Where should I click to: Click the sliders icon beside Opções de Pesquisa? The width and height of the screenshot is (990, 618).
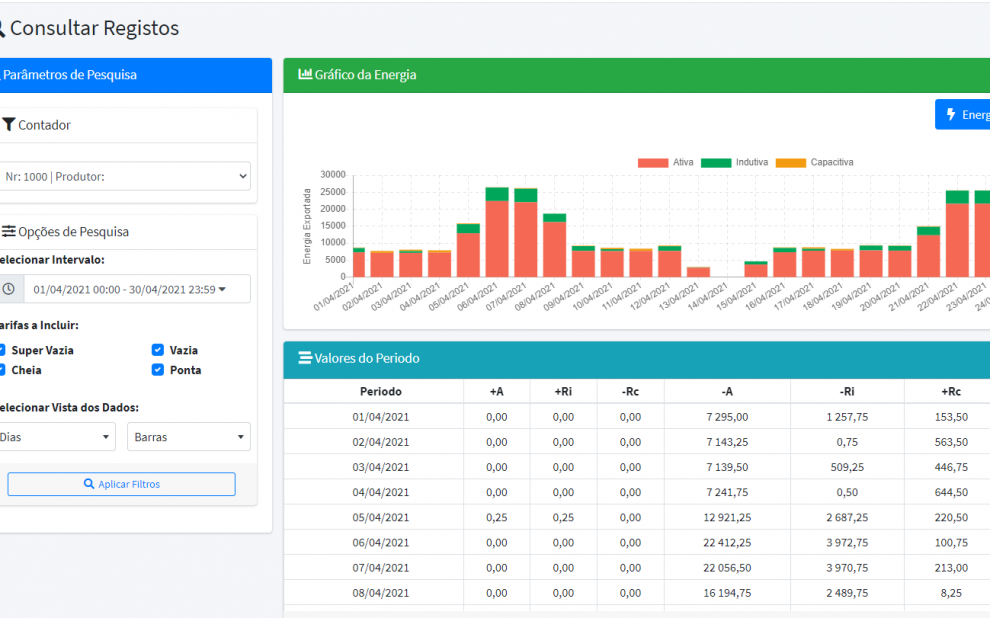[8, 232]
